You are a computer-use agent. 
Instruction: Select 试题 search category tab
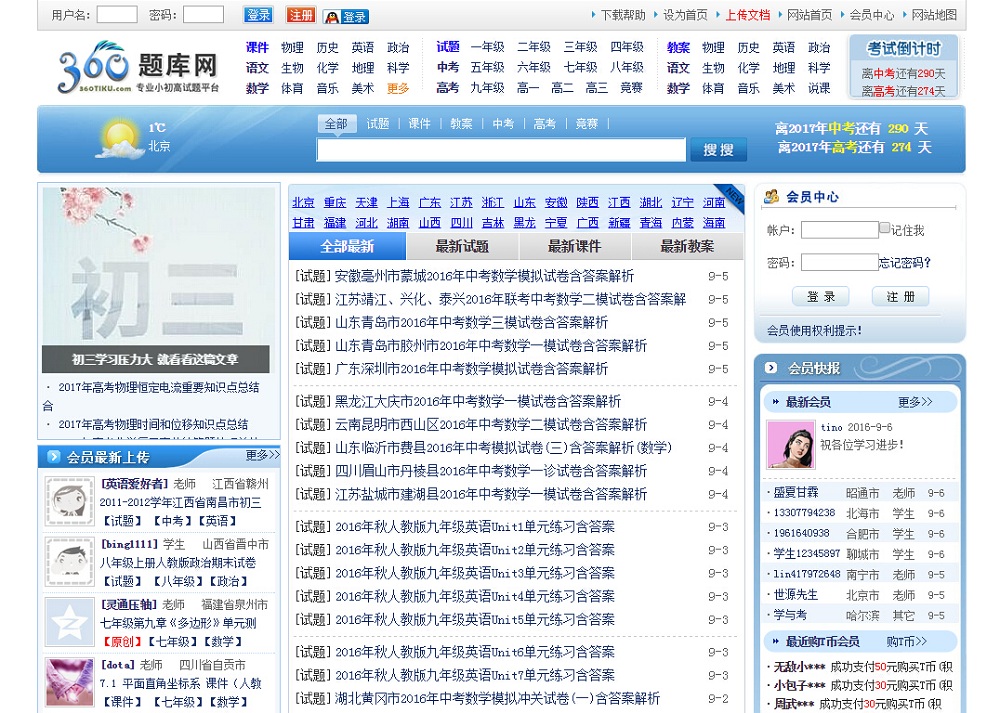click(x=378, y=124)
